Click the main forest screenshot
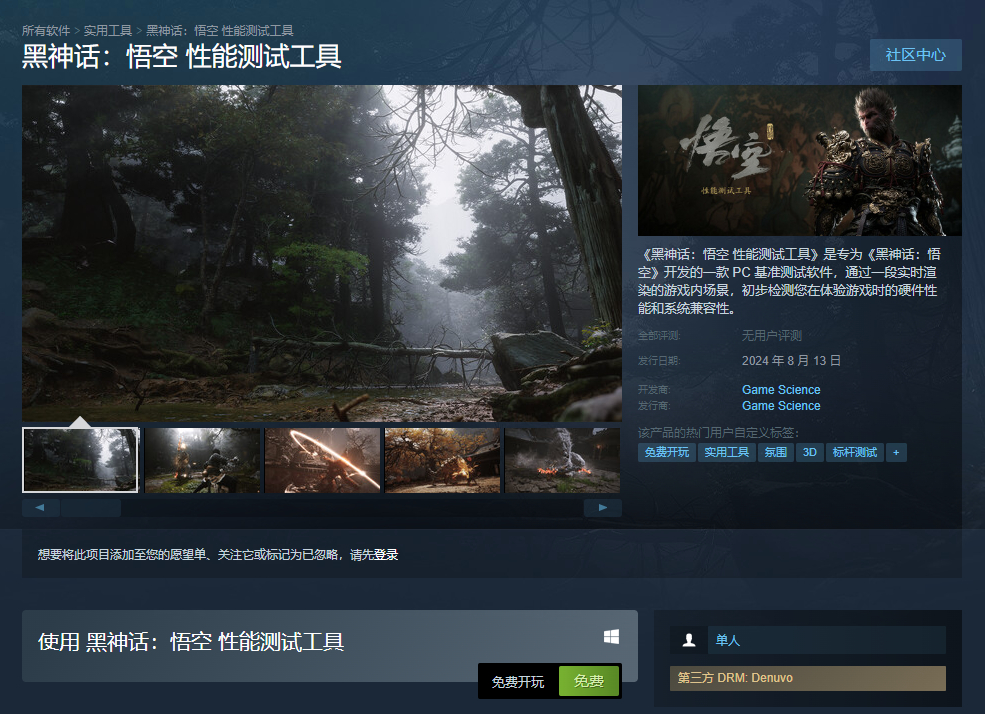Screen dimensions: 985x714 point(322,253)
